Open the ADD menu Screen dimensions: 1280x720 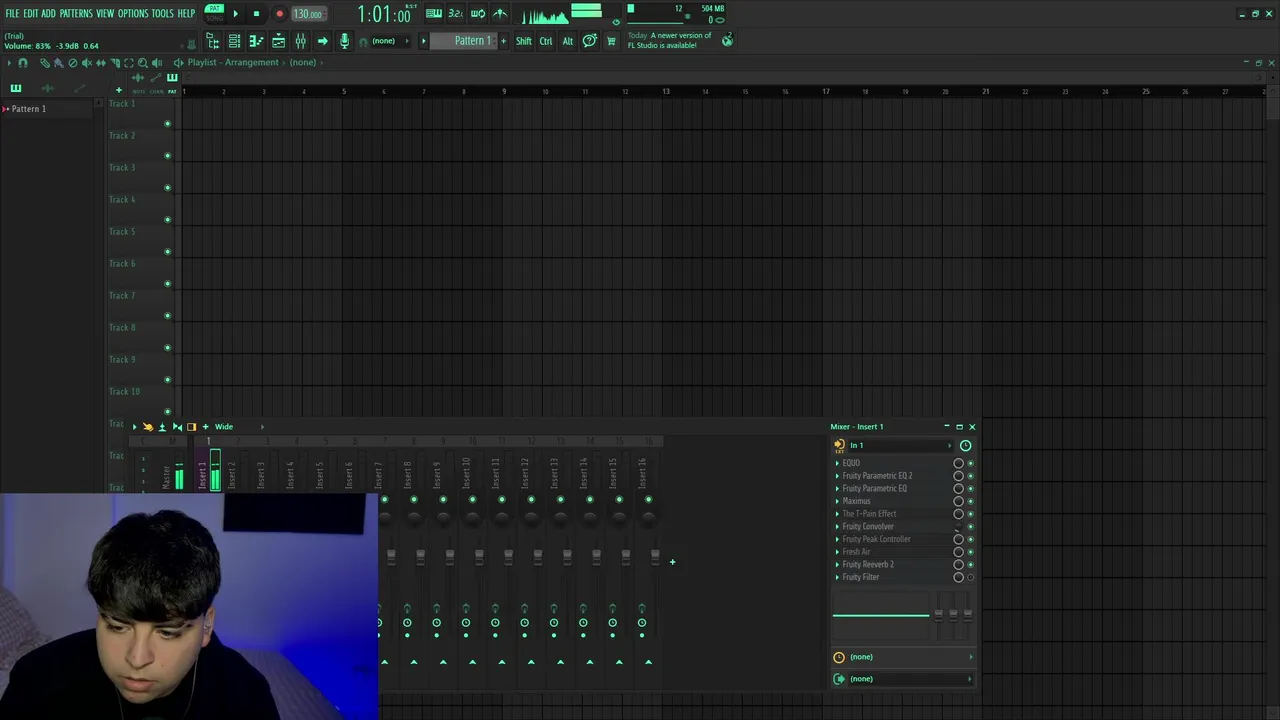click(x=48, y=13)
